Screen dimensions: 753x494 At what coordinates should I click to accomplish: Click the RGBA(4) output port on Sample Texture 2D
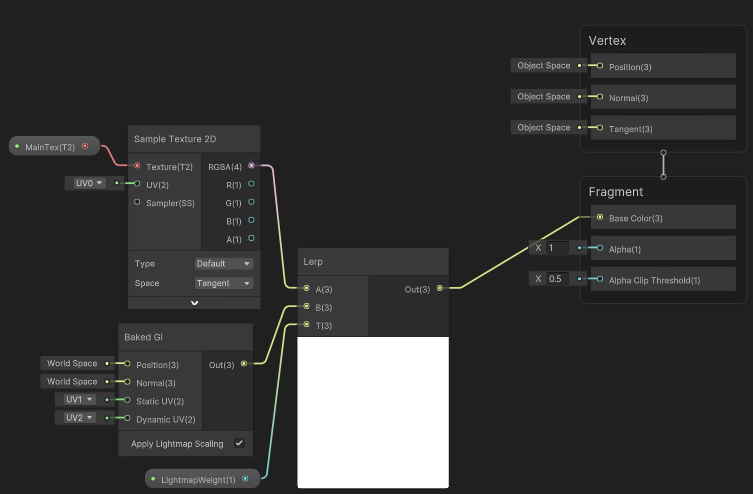click(250, 166)
